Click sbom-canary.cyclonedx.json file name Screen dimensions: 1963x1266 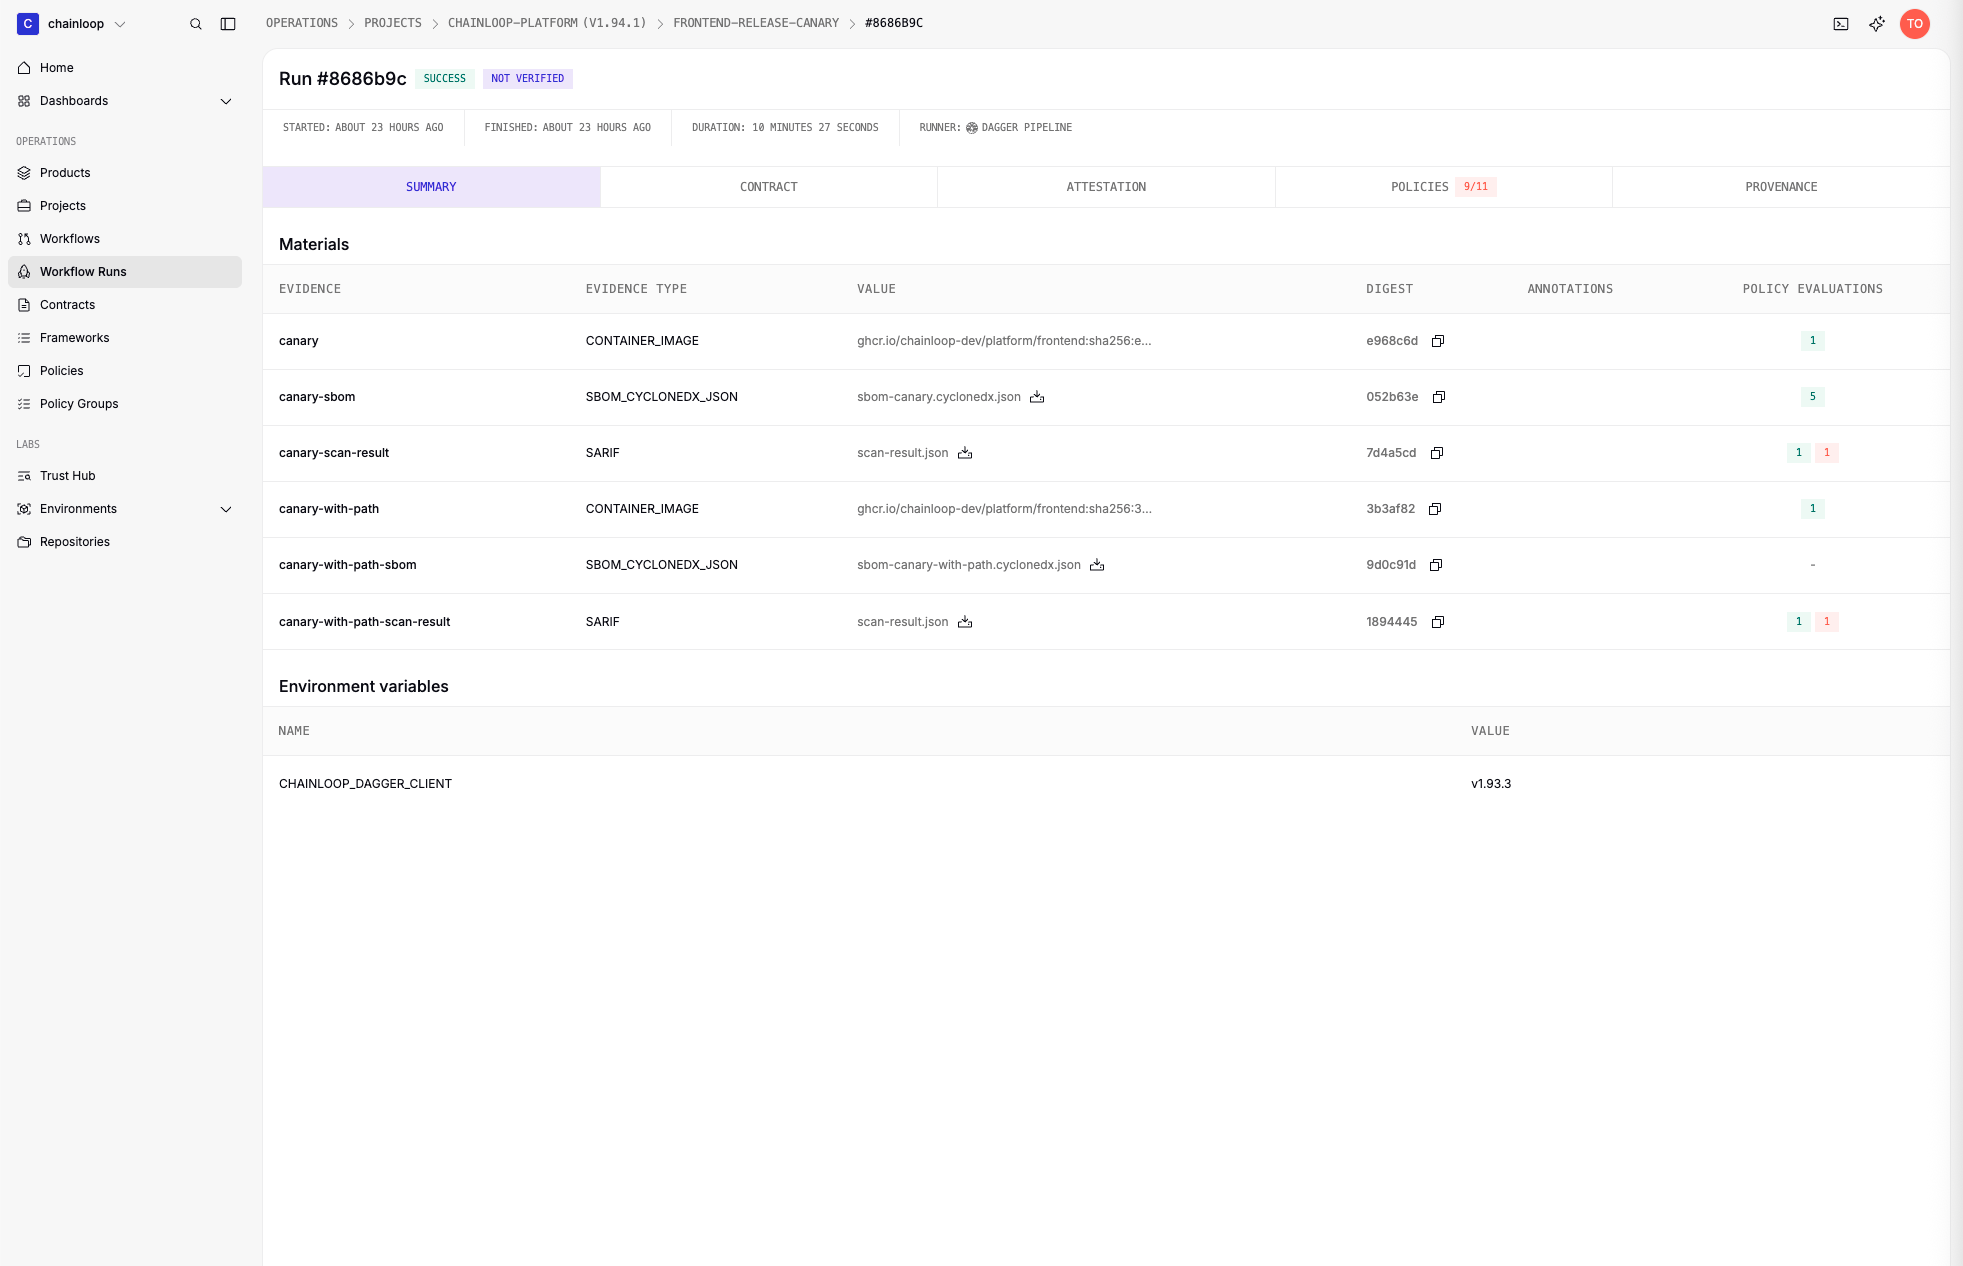[939, 397]
